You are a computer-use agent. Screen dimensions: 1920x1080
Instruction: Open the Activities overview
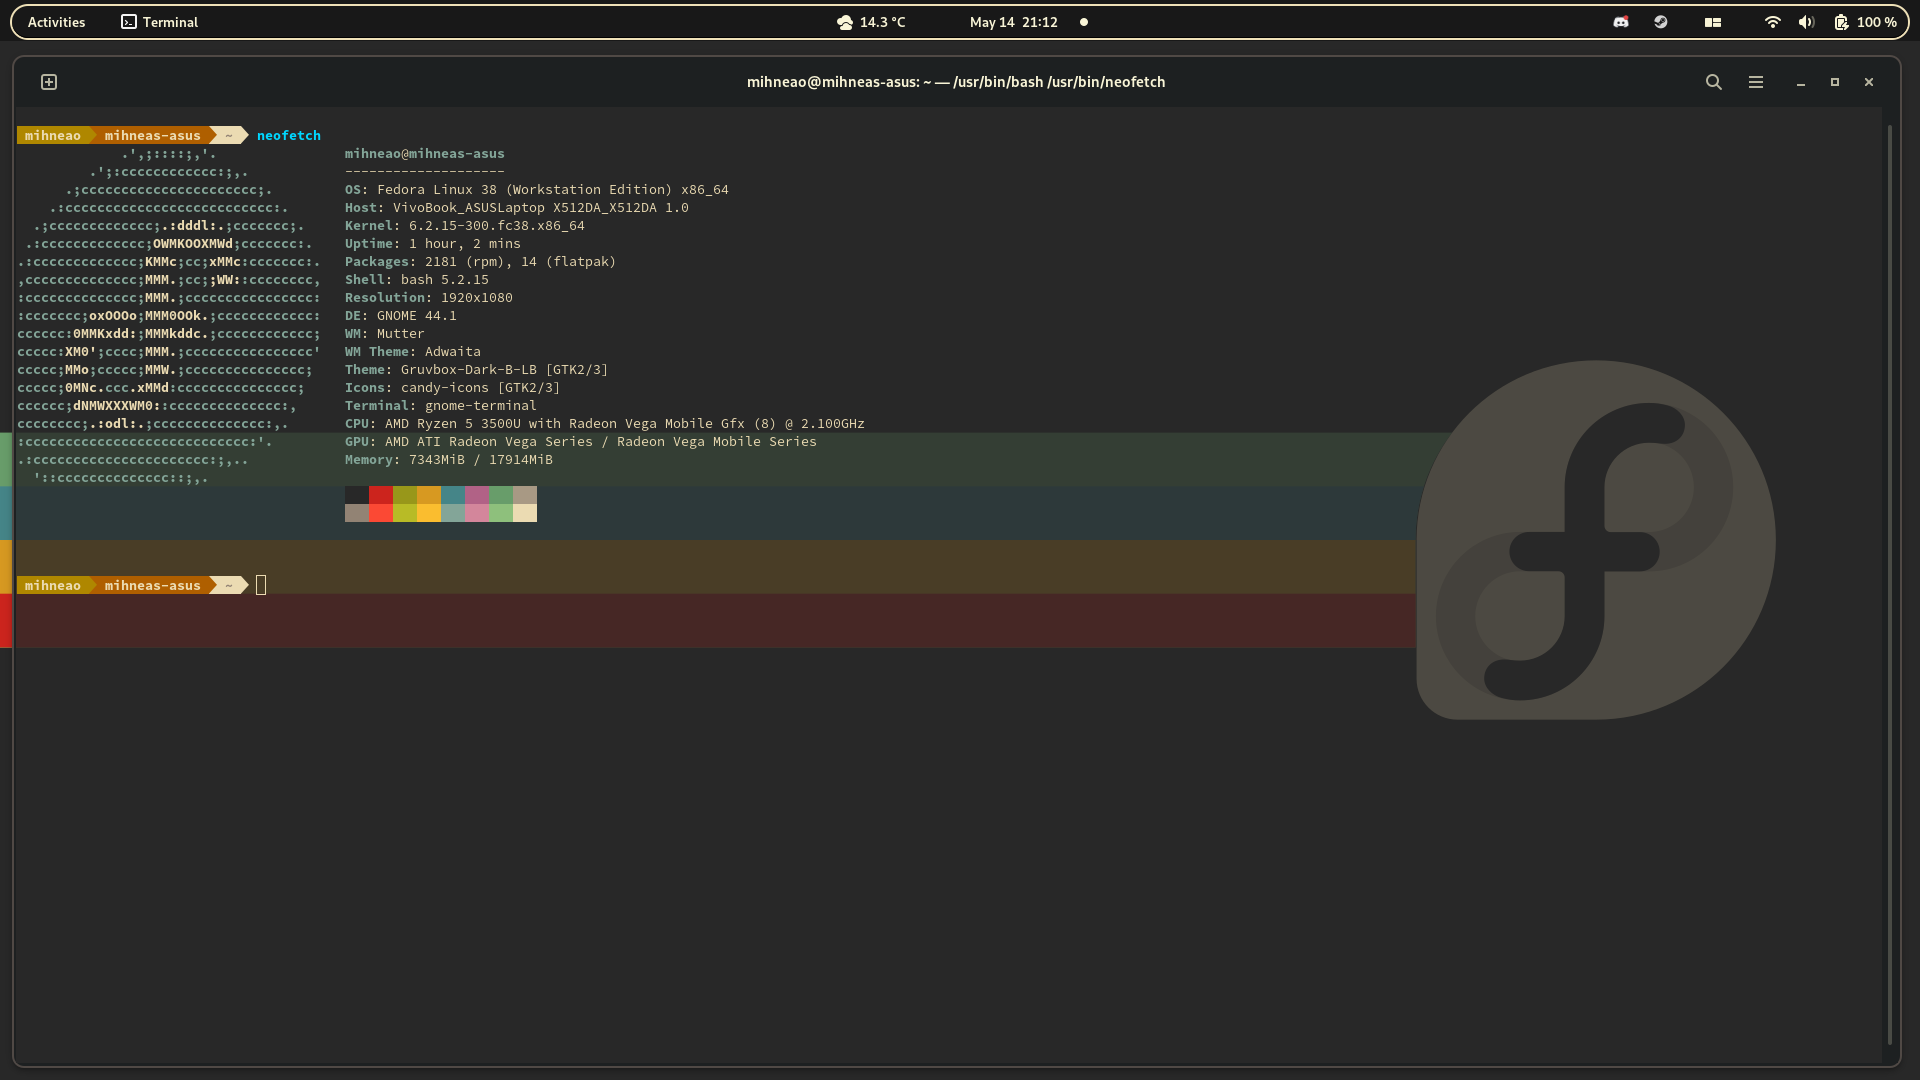pos(56,22)
